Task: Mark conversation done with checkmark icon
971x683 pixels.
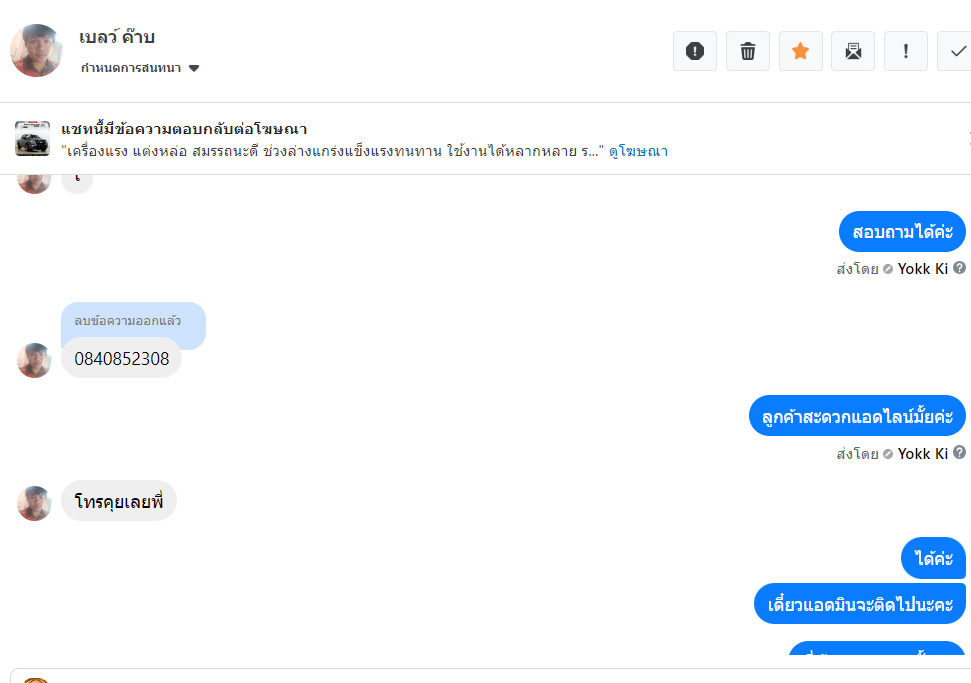Action: click(957, 51)
